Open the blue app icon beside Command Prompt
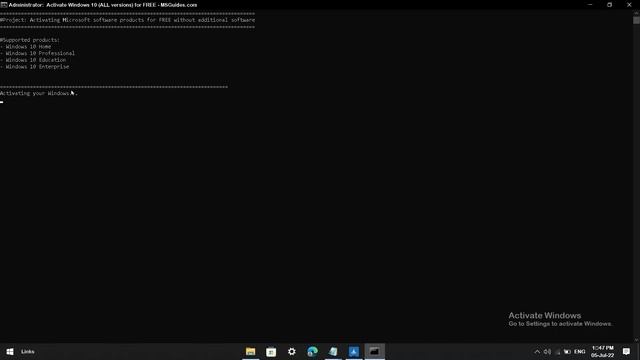This screenshot has width=640, height=360. point(354,351)
